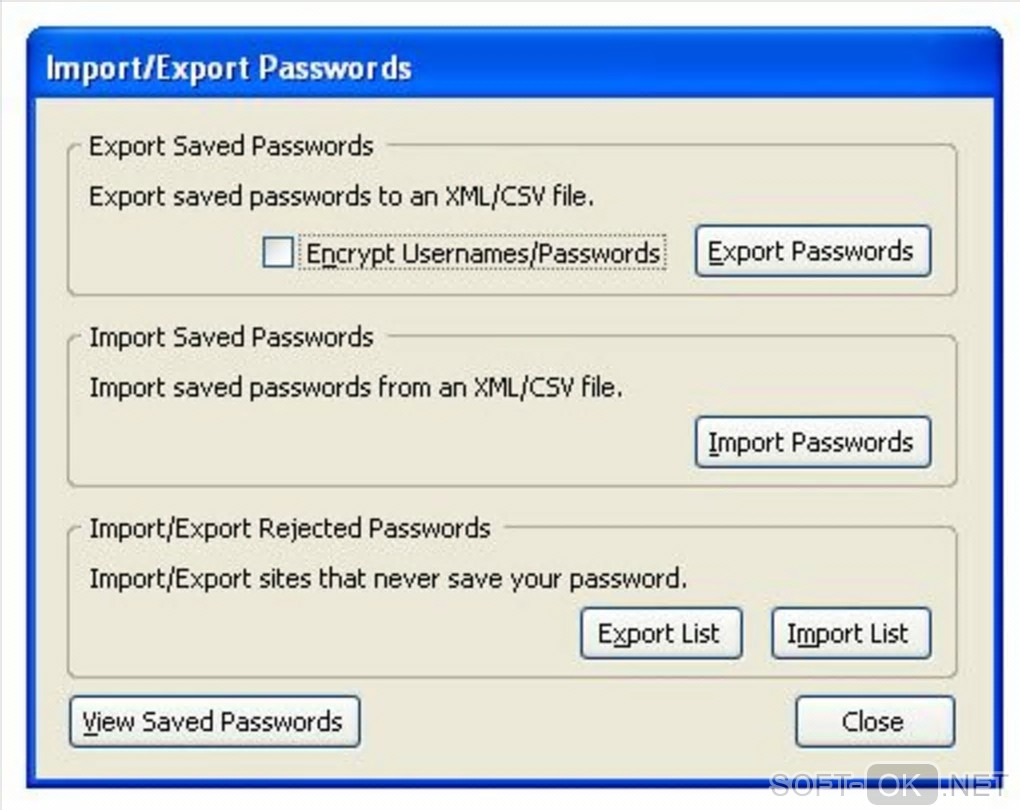Screen dimensions: 1020x810
Task: Click the Export Passwords button
Action: click(x=812, y=252)
